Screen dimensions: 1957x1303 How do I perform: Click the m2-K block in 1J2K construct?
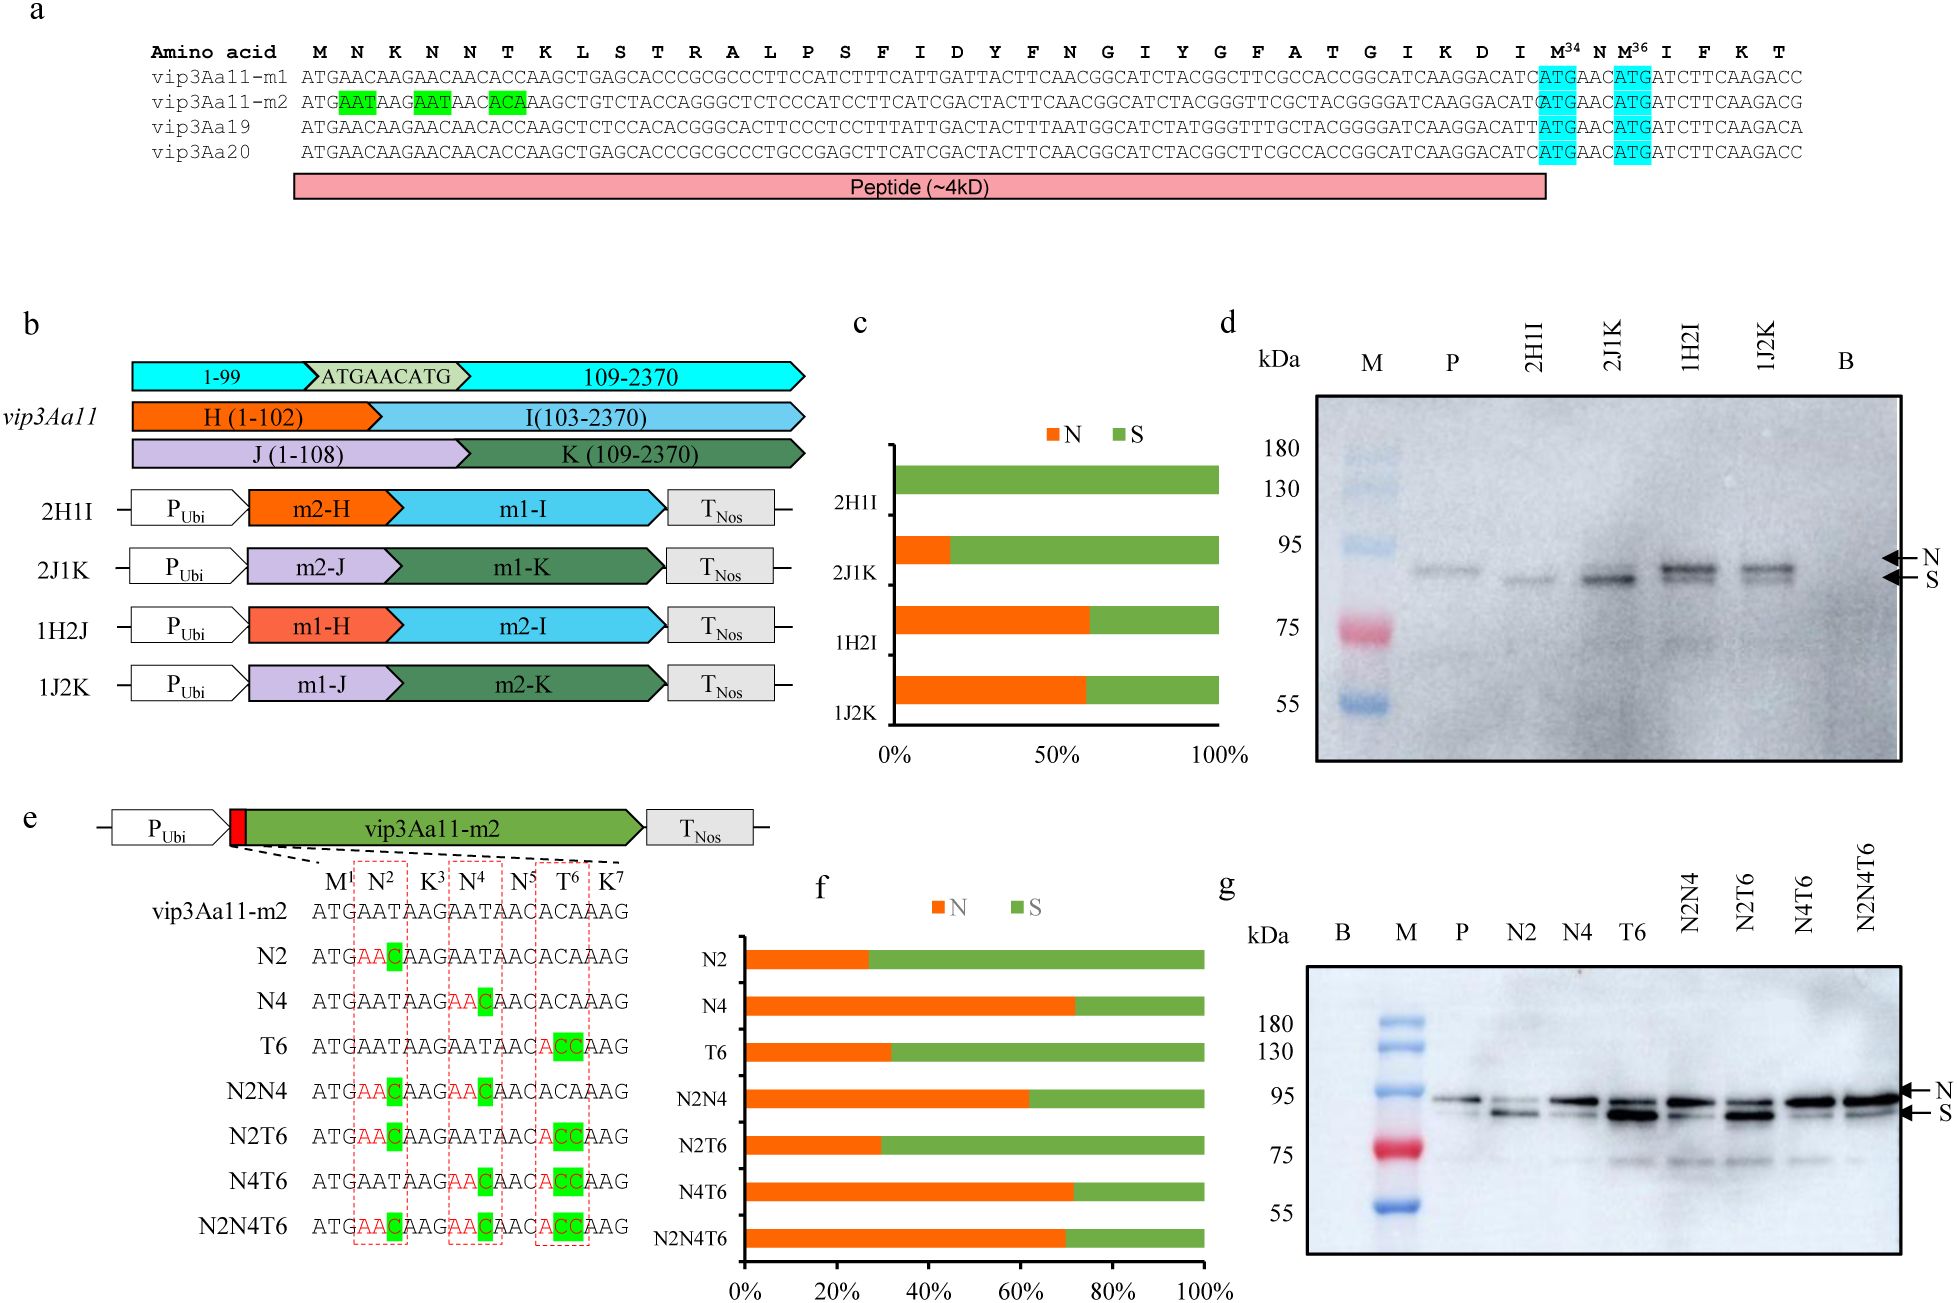524,684
